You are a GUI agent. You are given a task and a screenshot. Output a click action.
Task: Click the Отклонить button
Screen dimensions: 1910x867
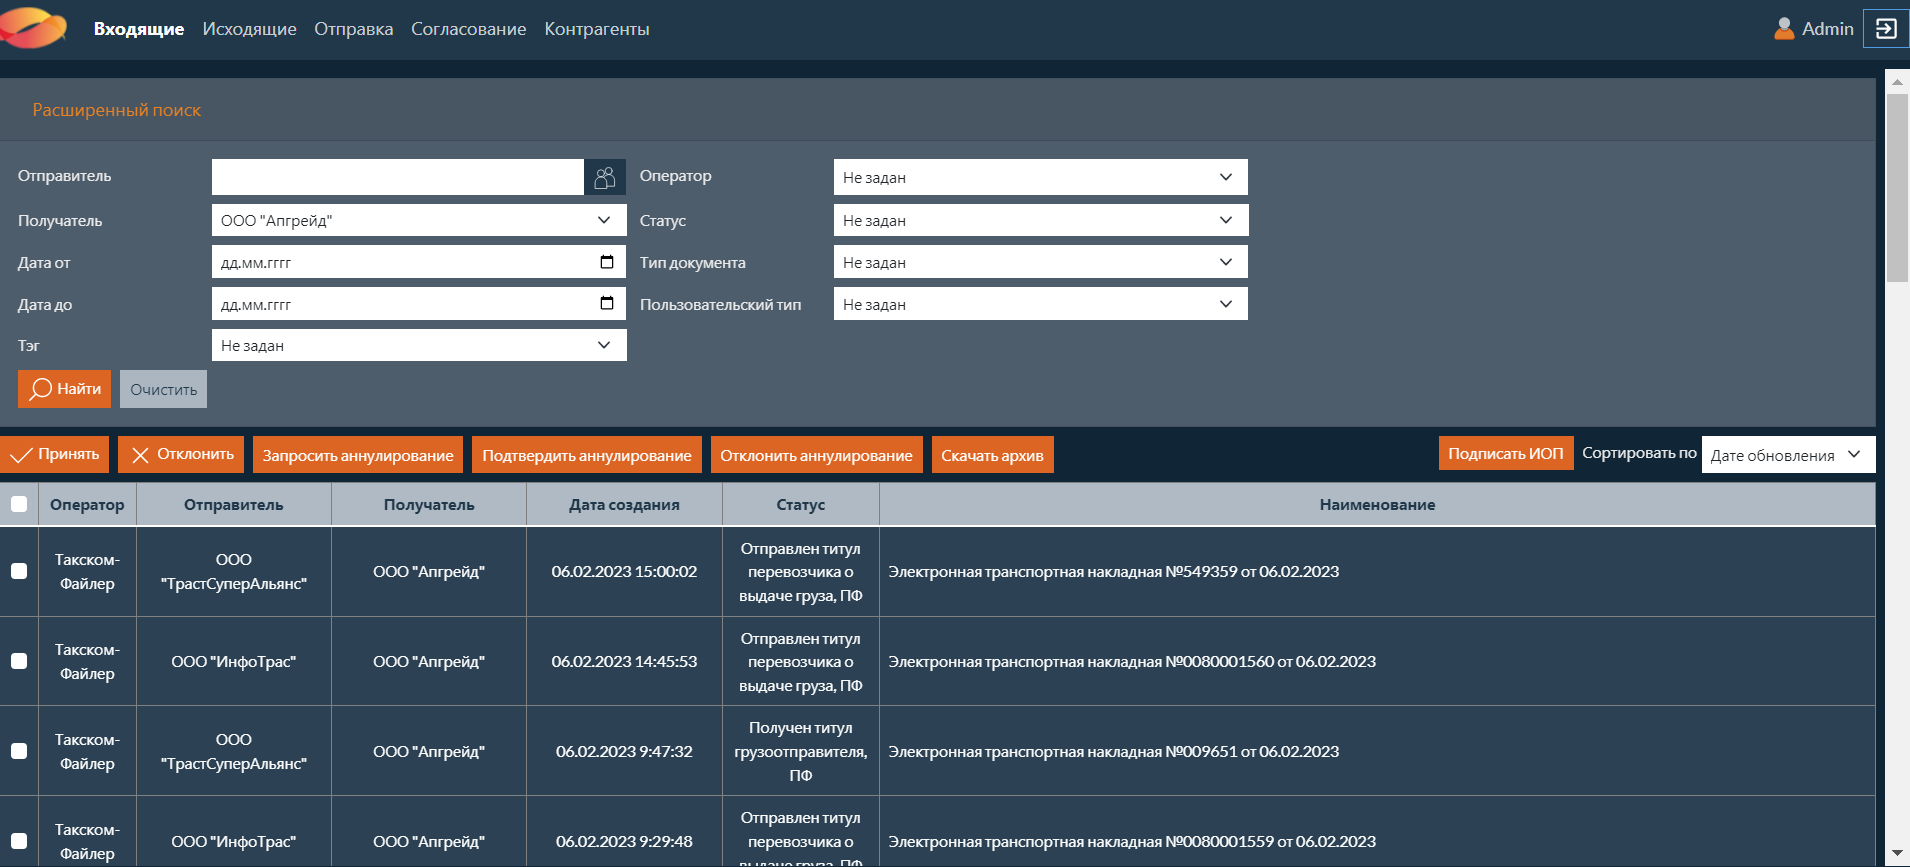click(x=181, y=454)
